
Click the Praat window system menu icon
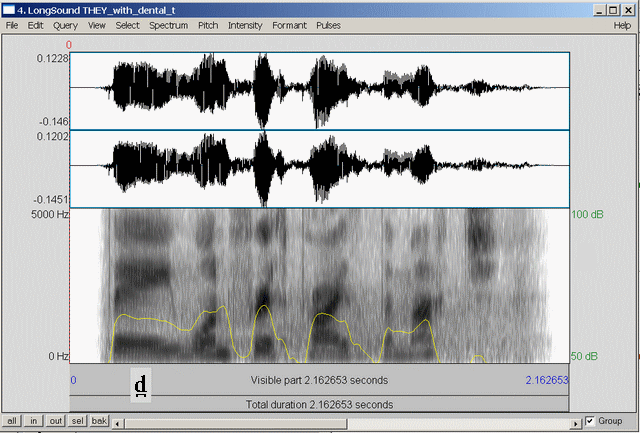[10, 9]
